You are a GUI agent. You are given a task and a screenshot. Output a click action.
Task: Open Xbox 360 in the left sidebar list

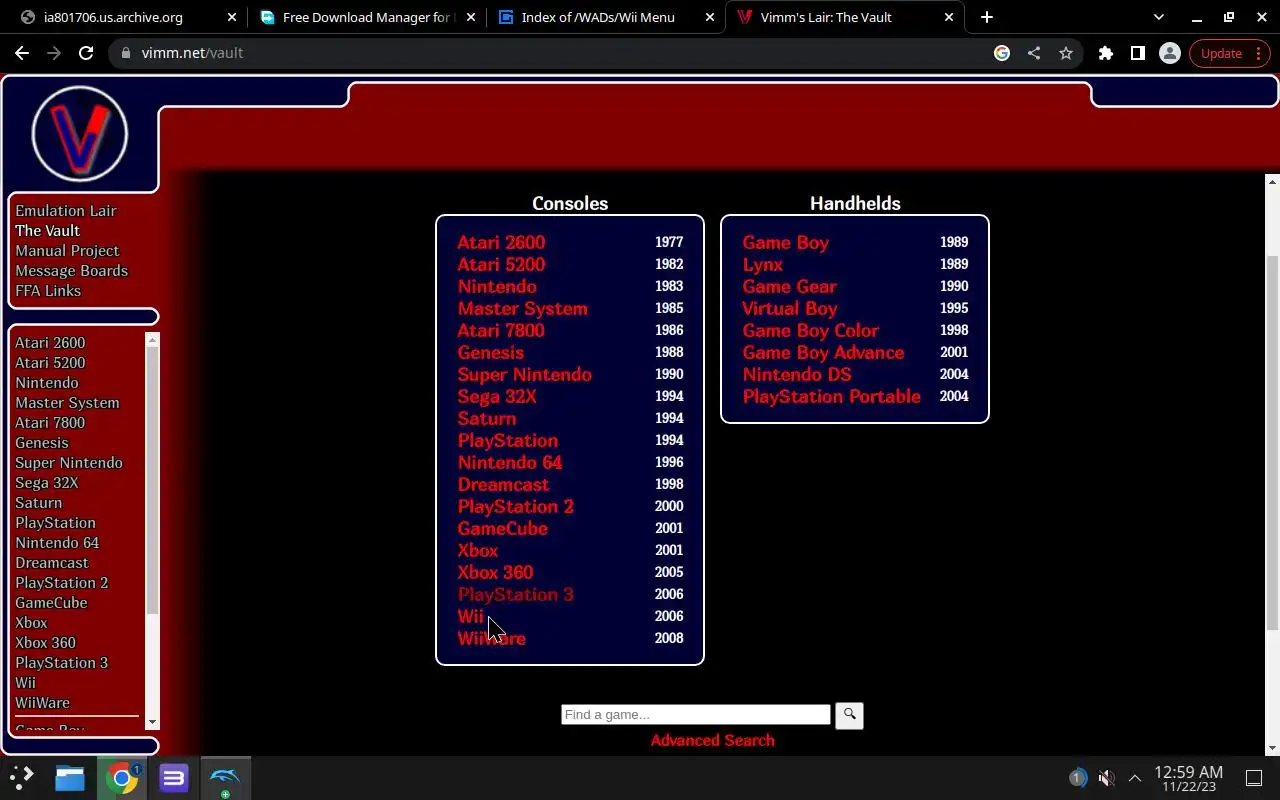[45, 643]
